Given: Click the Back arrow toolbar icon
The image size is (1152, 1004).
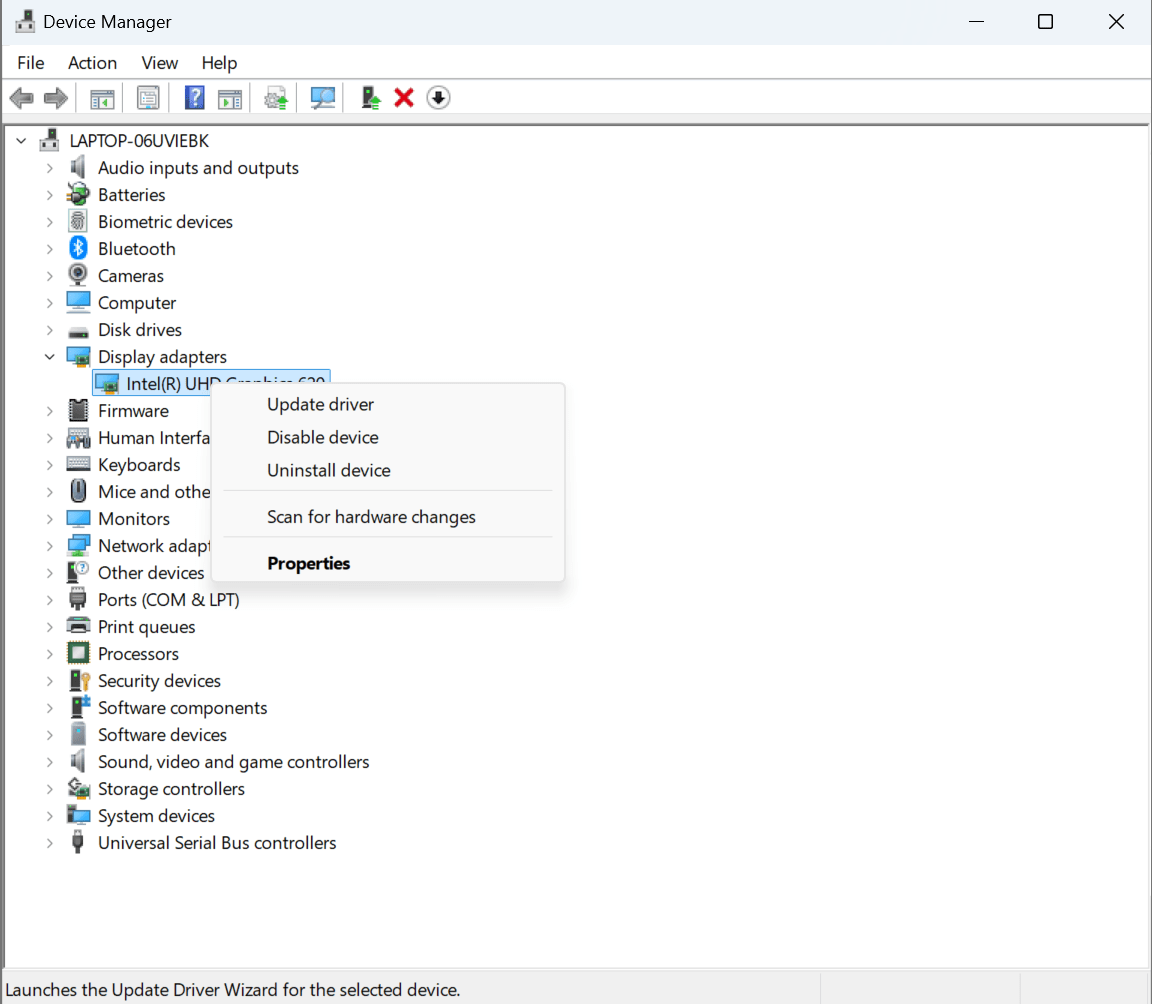Looking at the screenshot, I should 21,98.
